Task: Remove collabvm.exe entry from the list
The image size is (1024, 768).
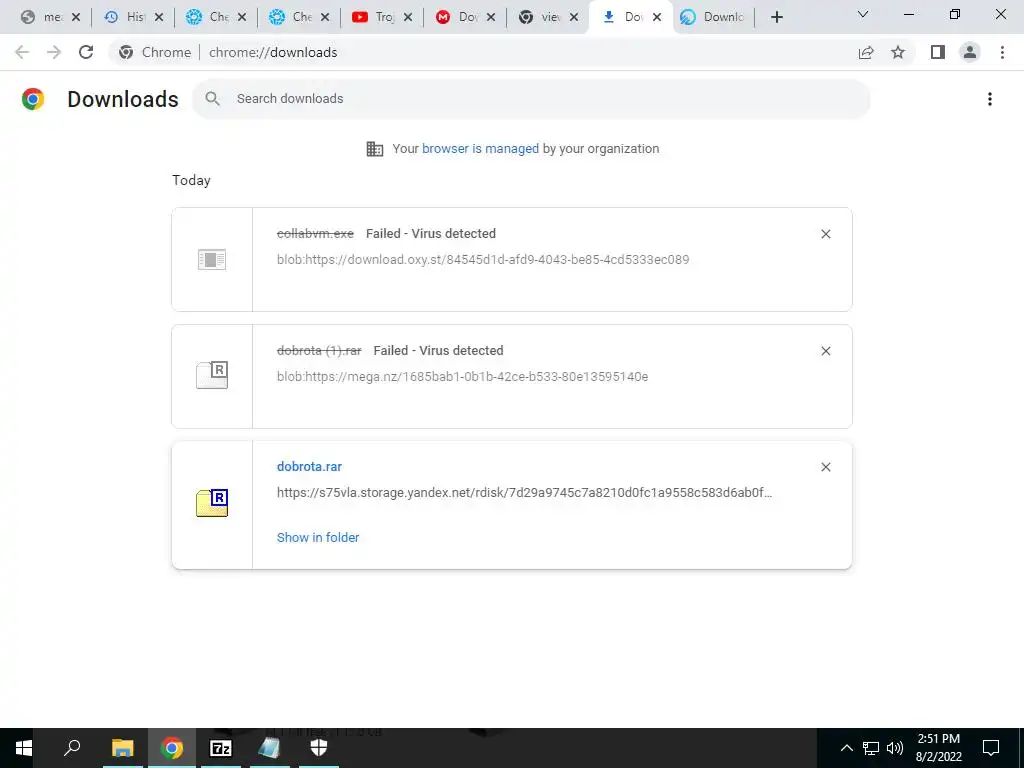Action: (825, 234)
